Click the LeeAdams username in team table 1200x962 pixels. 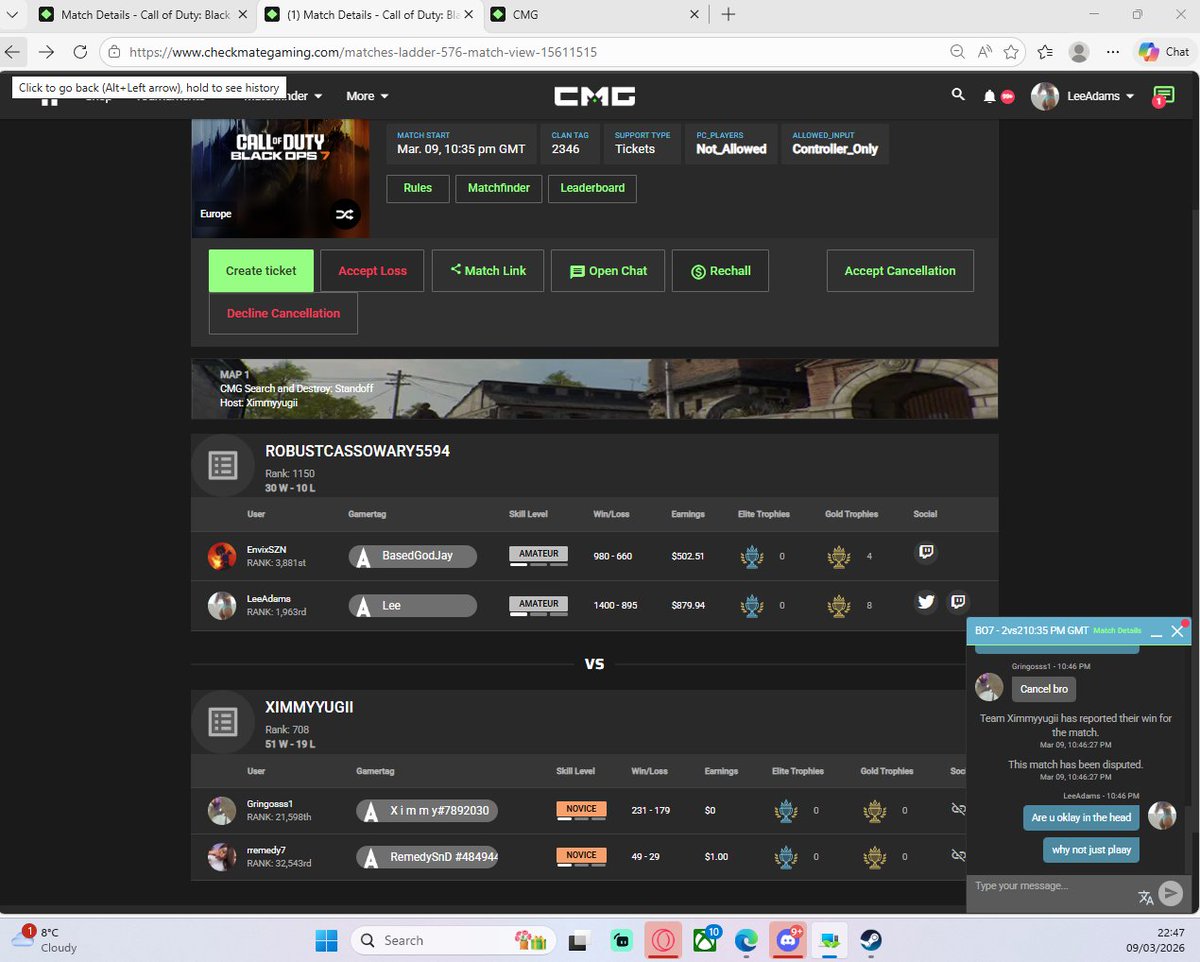pos(268,599)
